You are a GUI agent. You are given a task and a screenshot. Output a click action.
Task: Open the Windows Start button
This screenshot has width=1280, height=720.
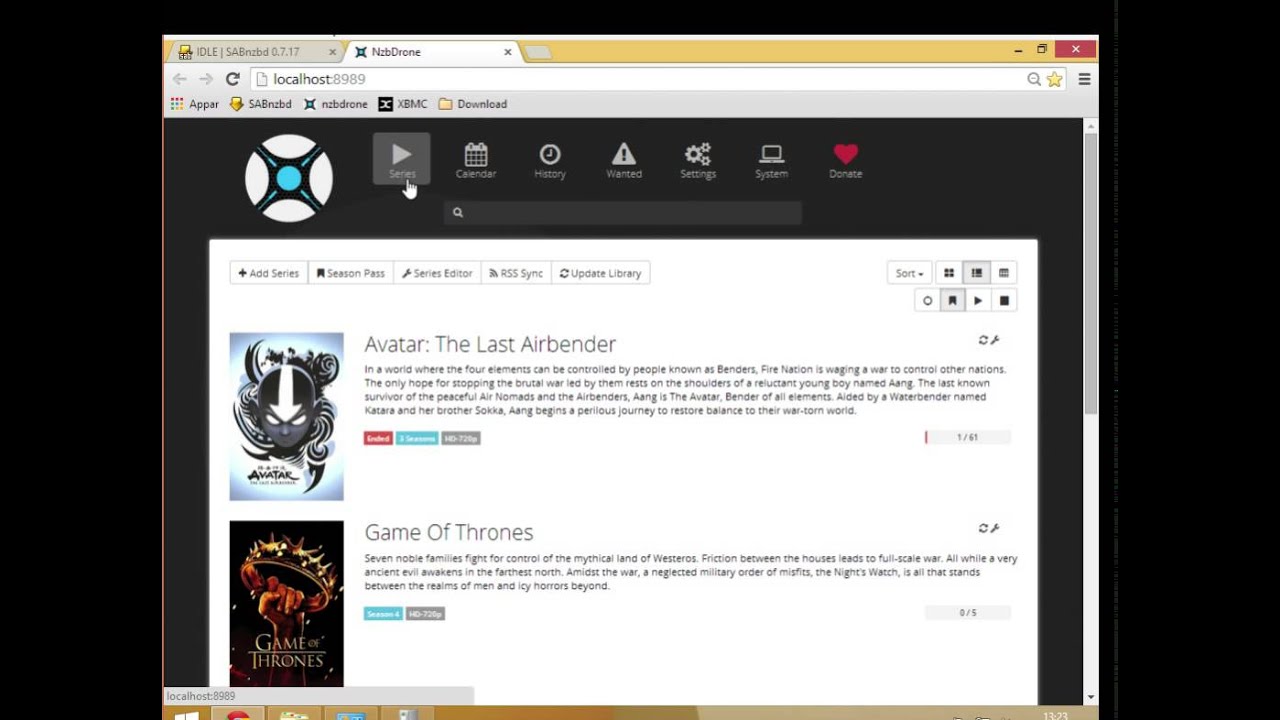point(187,714)
